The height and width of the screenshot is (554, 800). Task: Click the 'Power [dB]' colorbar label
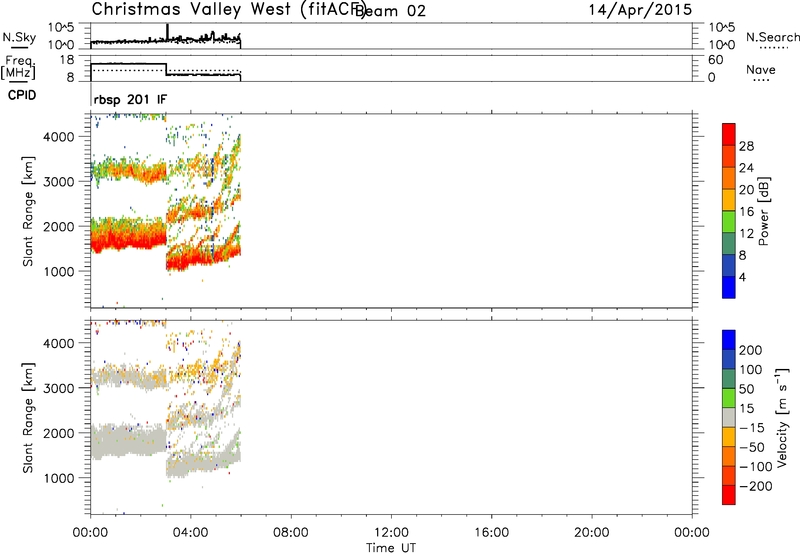[763, 211]
